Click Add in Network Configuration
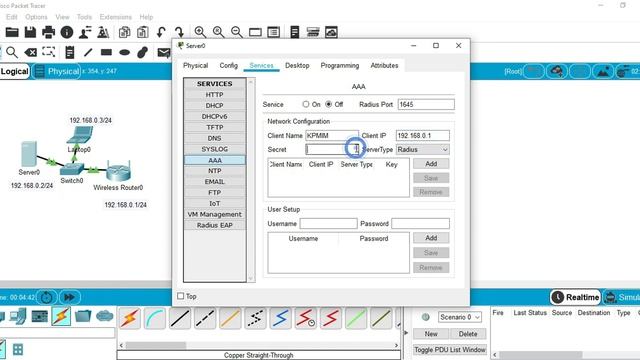 [431, 164]
